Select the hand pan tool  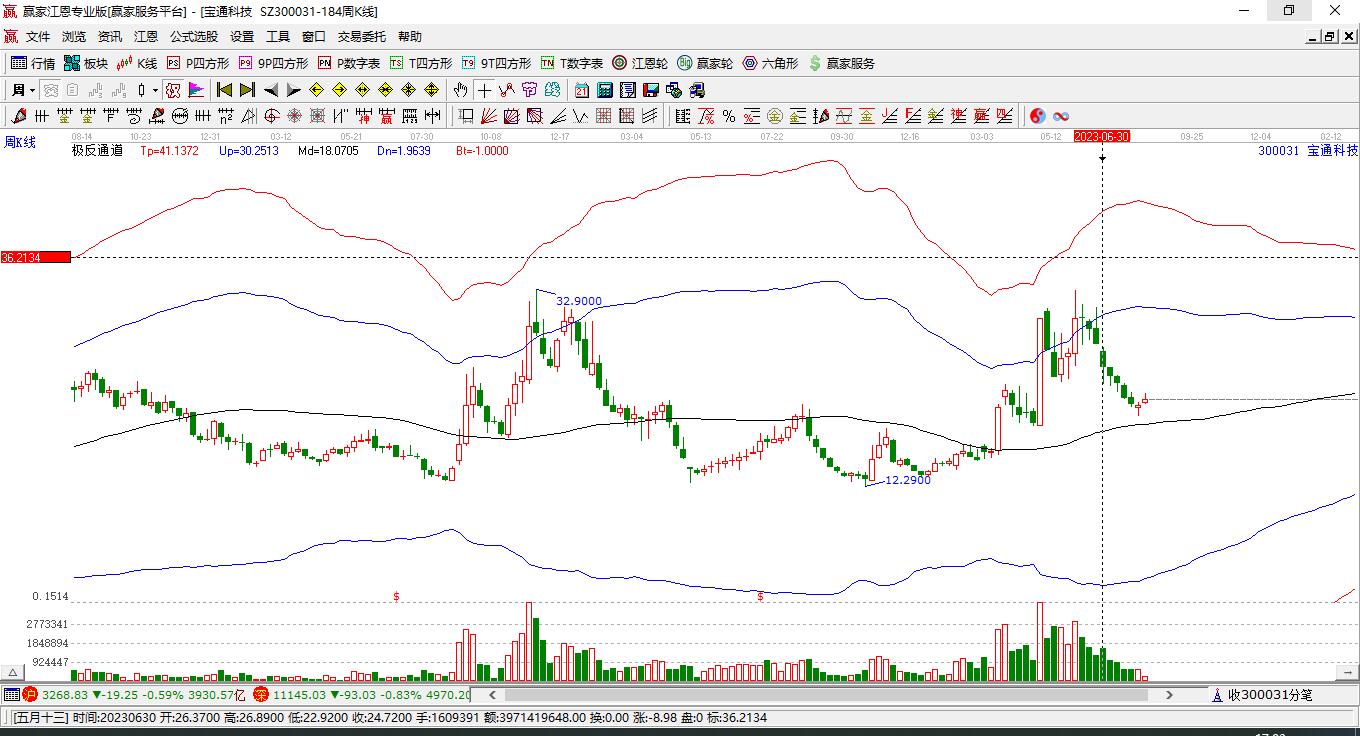pos(460,90)
